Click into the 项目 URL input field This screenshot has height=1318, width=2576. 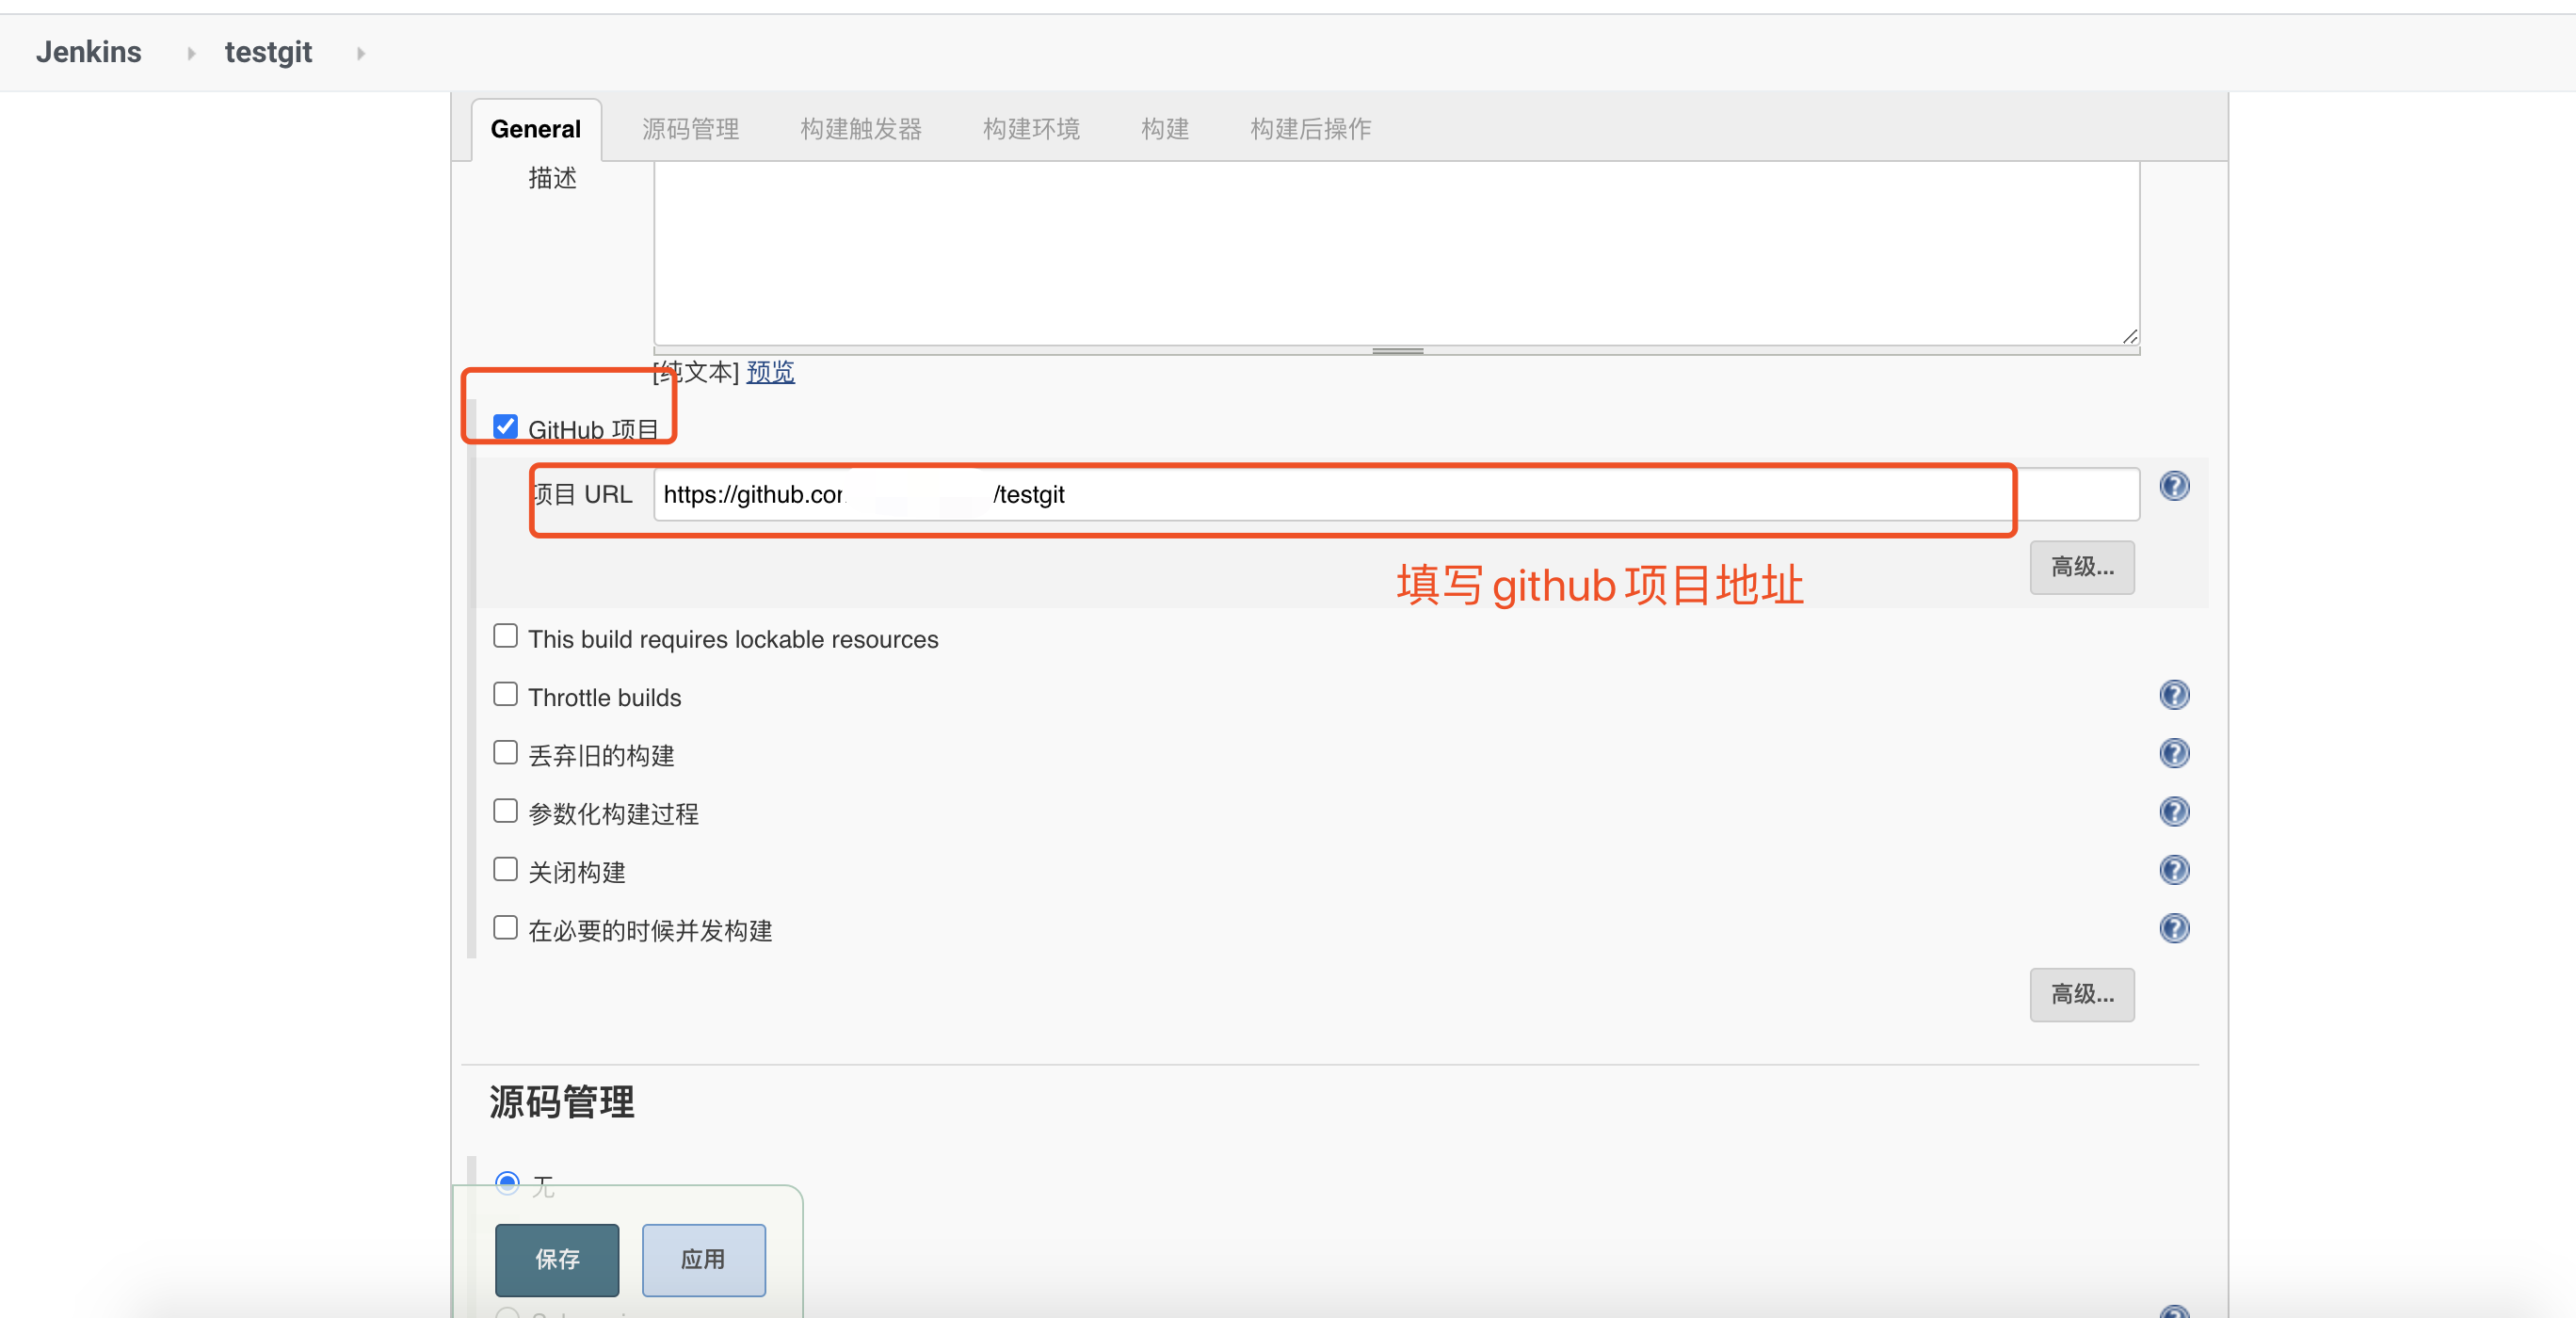1400,494
